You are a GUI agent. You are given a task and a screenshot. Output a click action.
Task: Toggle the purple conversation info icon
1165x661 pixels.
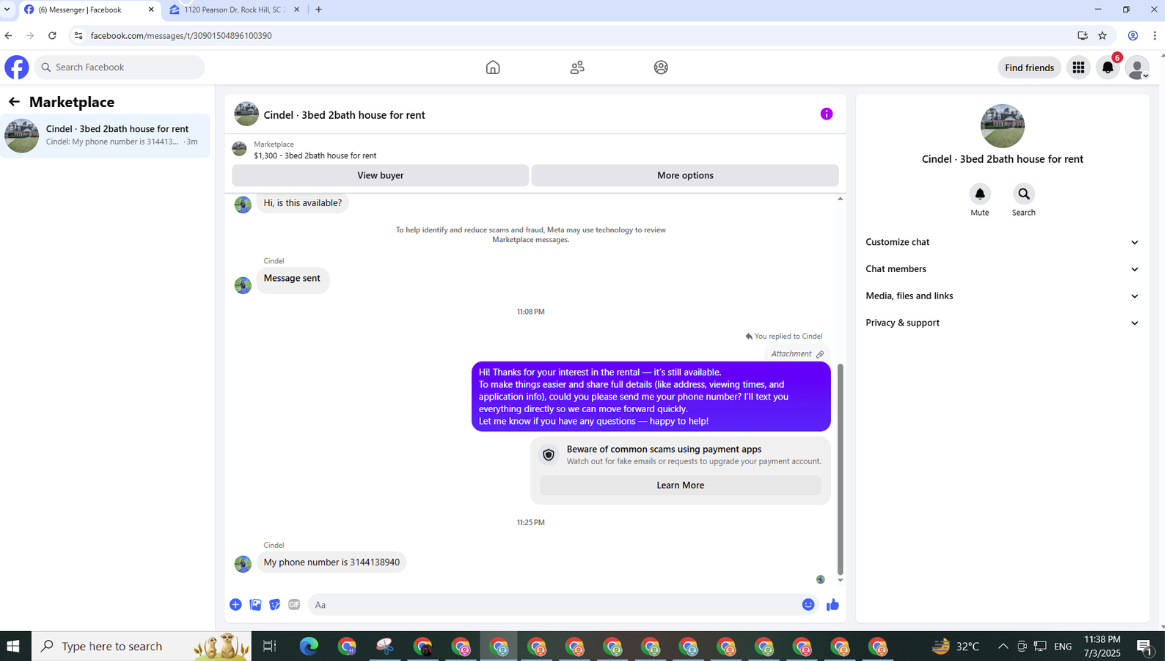pyautogui.click(x=826, y=114)
